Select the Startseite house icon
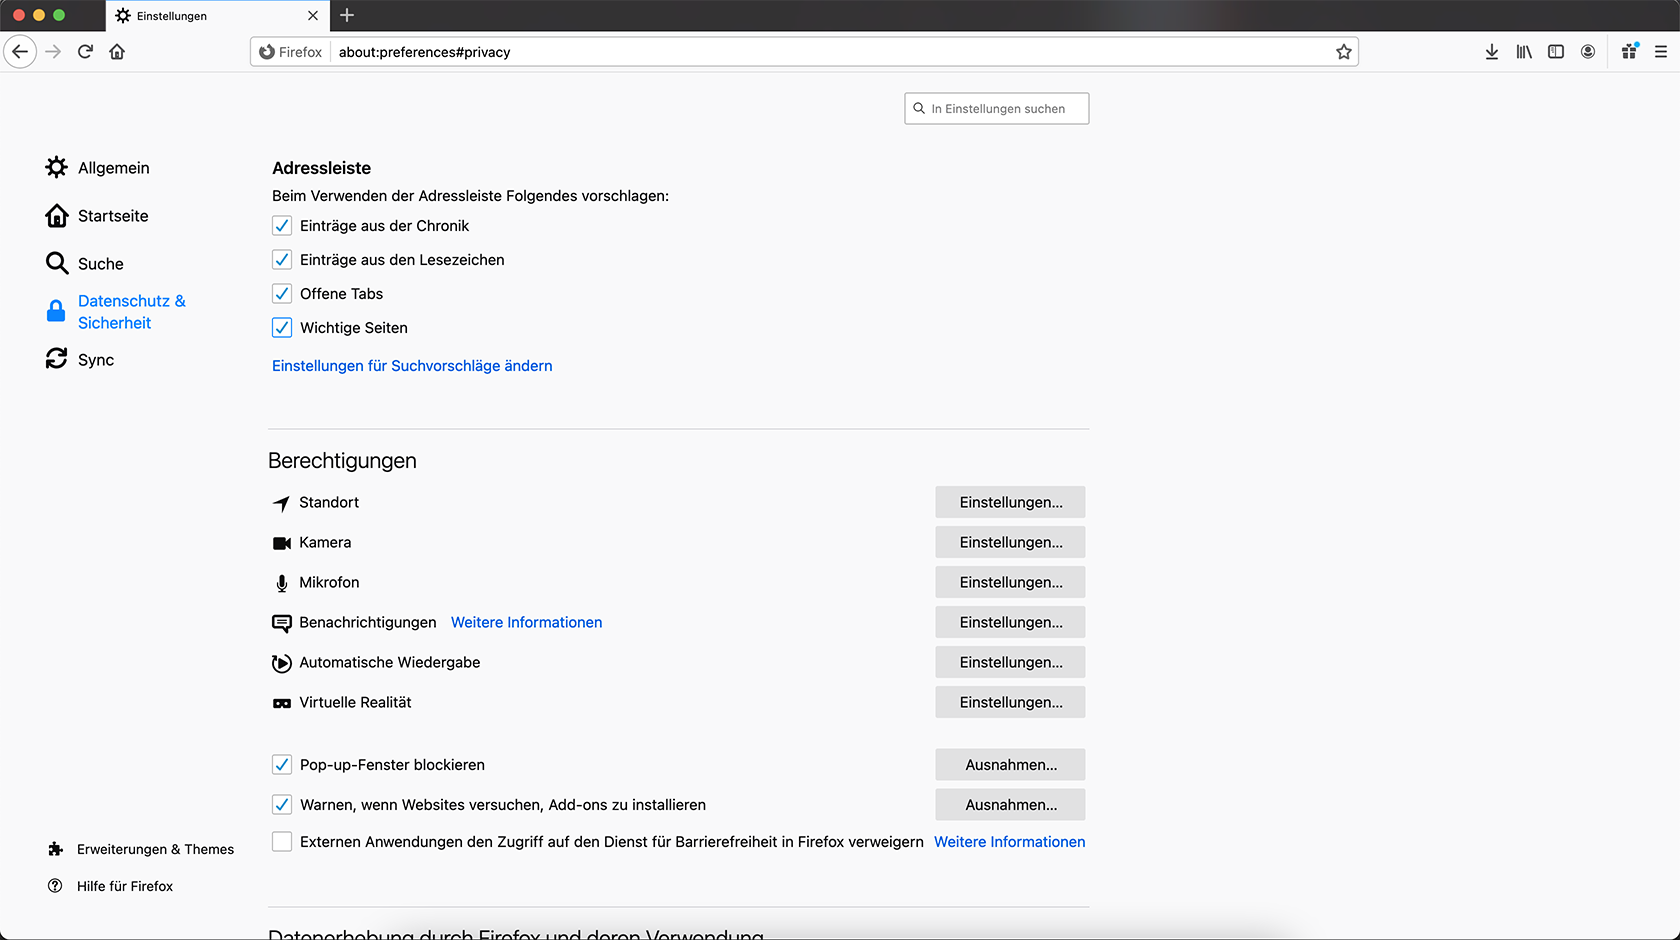This screenshot has width=1680, height=940. [57, 215]
